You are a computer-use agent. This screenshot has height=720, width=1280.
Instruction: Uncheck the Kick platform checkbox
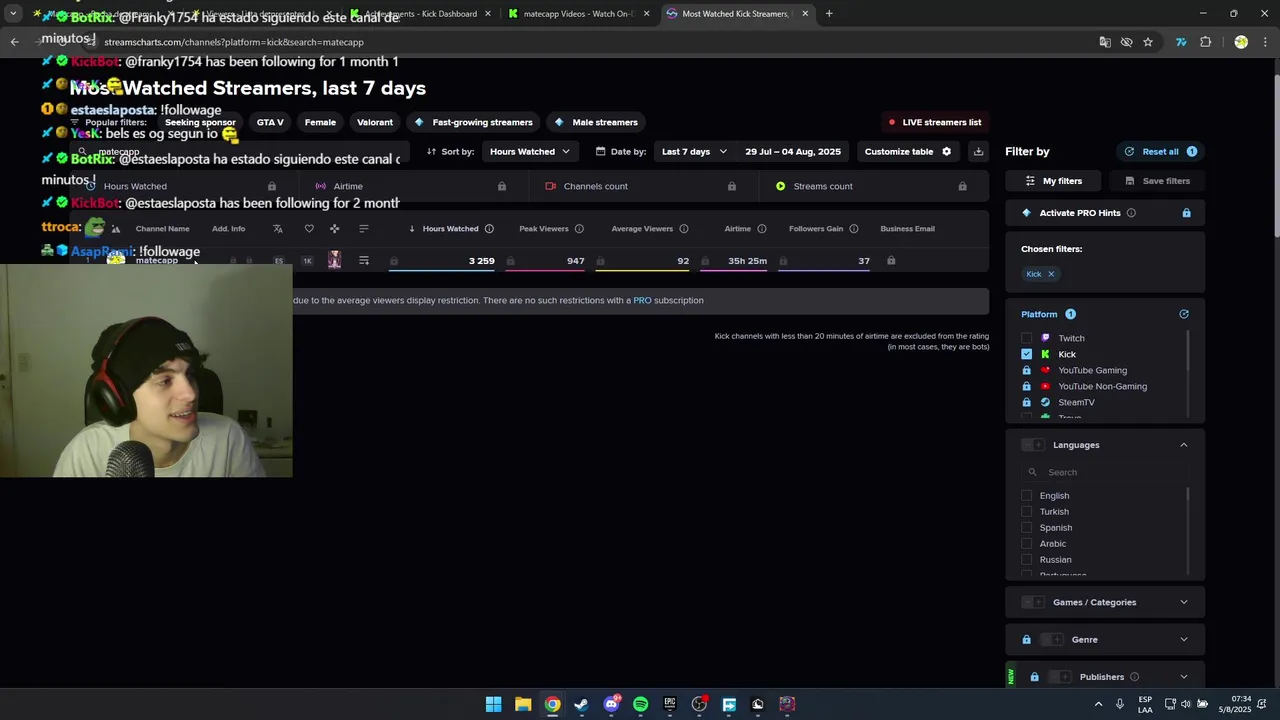pyautogui.click(x=1027, y=354)
